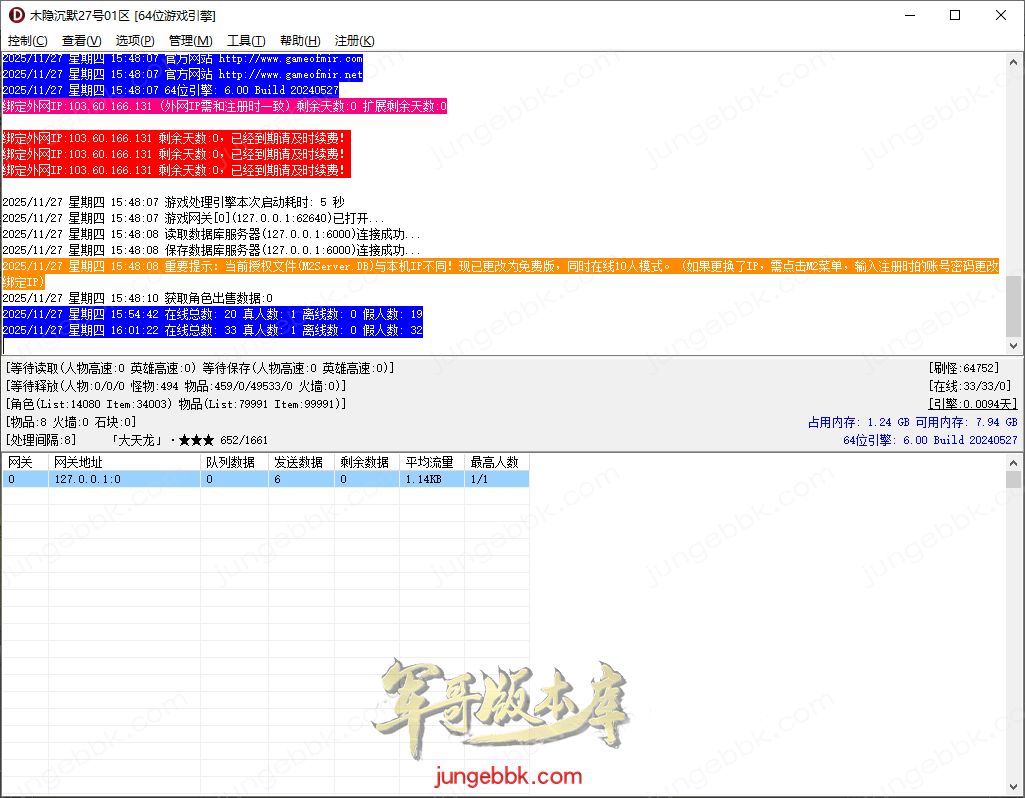Open the 工具(T) menu
Screen dimensions: 1025x798
246,41
